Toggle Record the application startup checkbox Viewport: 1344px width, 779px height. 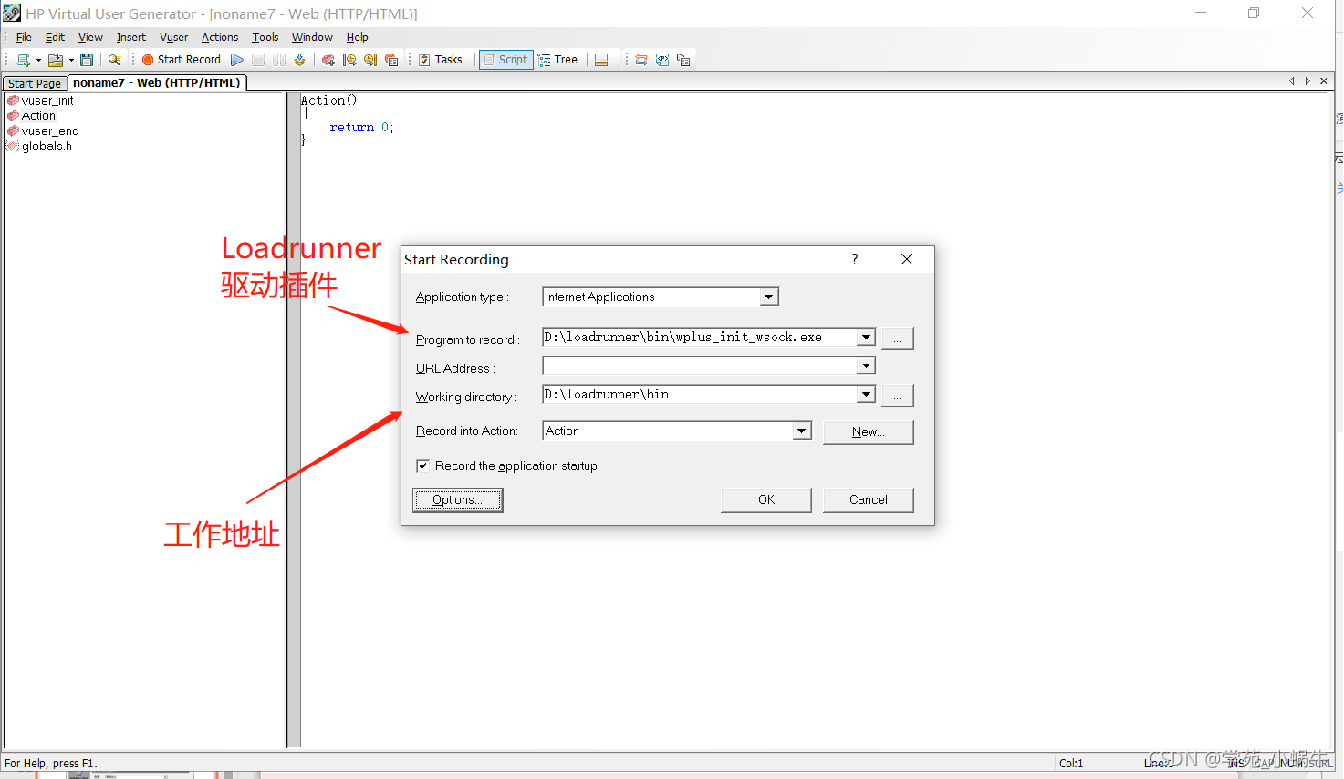coord(423,466)
